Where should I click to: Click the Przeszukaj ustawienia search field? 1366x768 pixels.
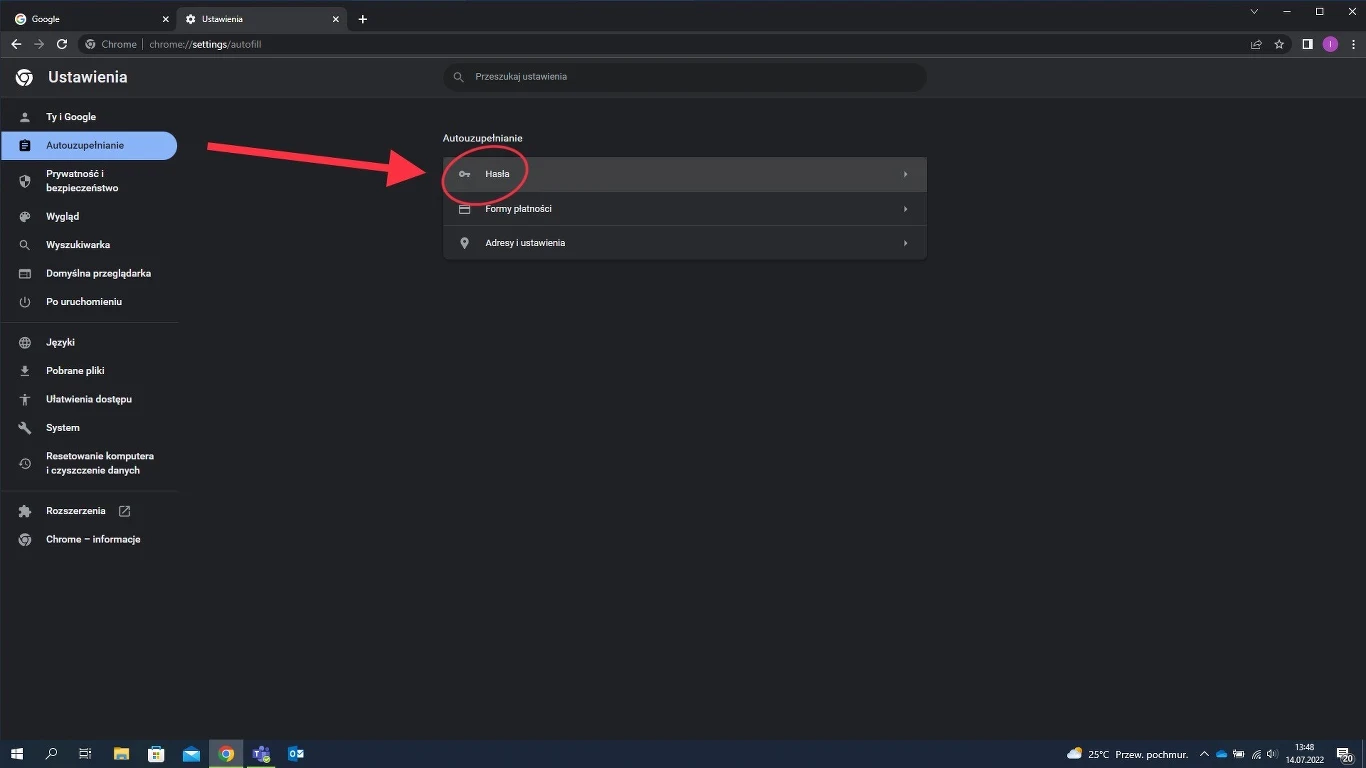(684, 77)
